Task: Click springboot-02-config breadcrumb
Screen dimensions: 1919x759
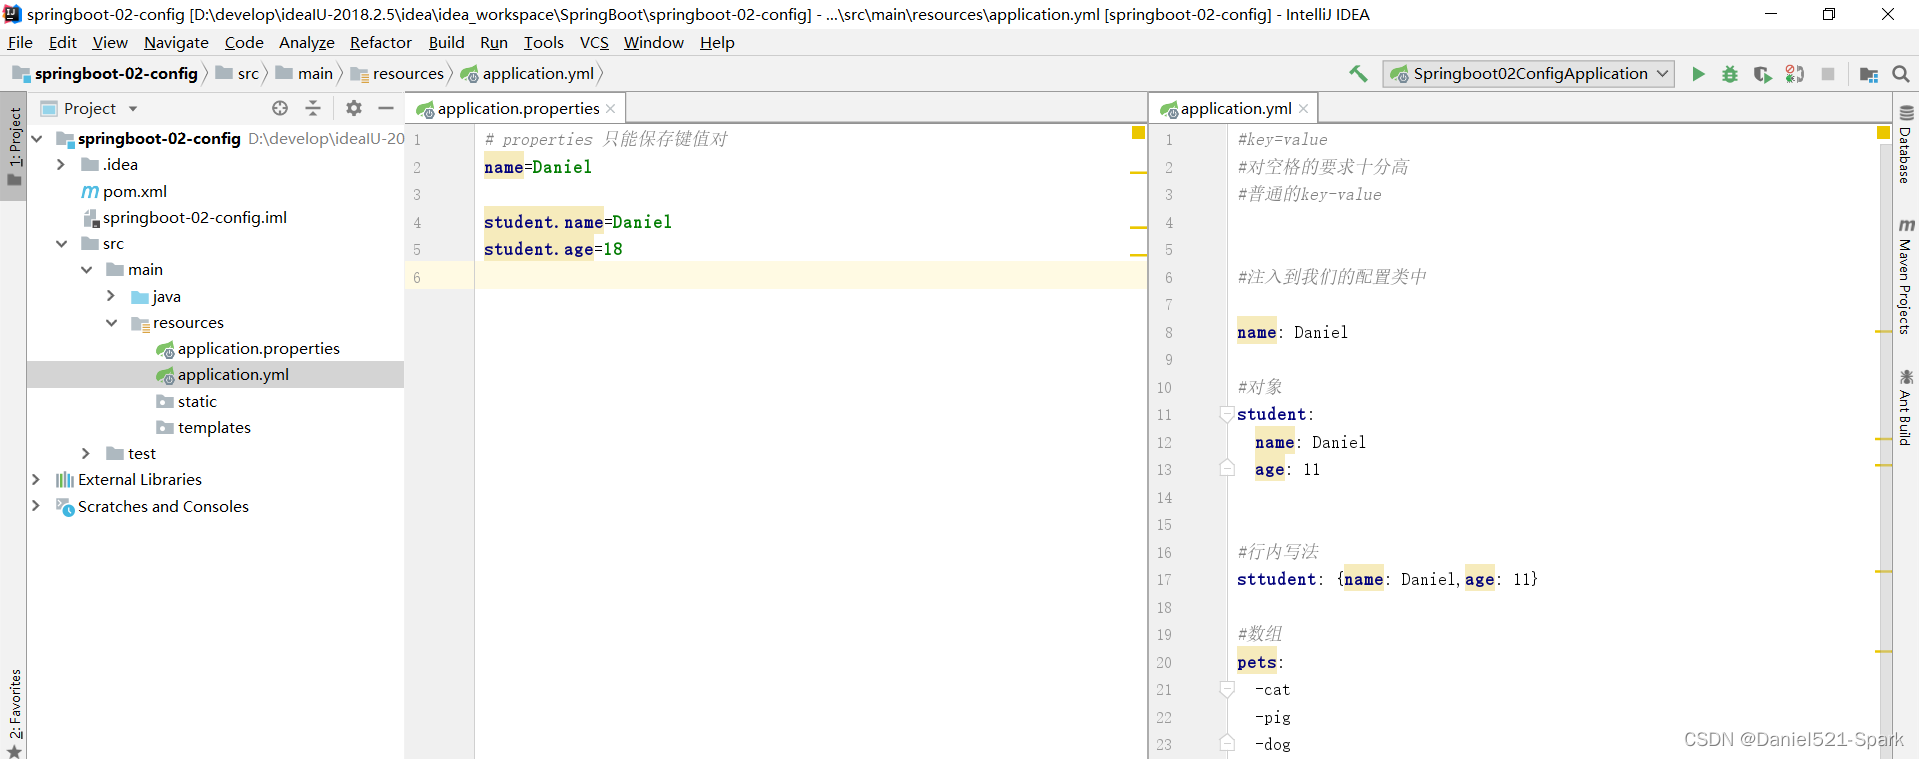Action: pos(106,74)
